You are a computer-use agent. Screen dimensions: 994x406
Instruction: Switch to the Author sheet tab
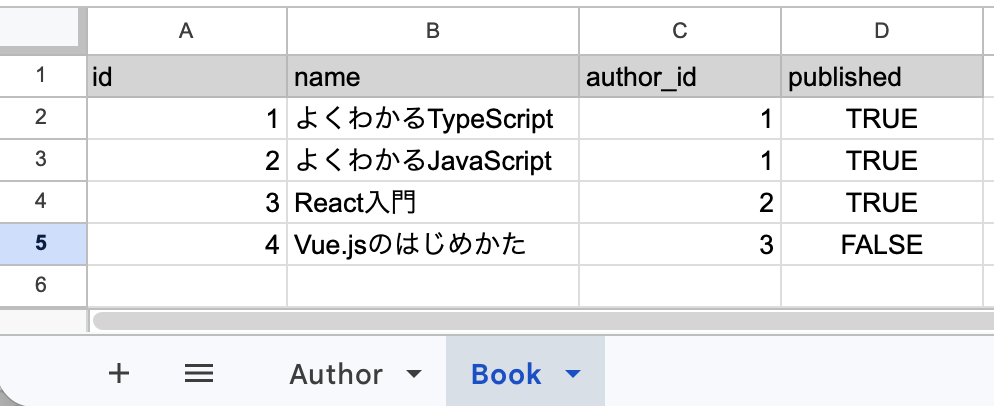[x=336, y=374]
